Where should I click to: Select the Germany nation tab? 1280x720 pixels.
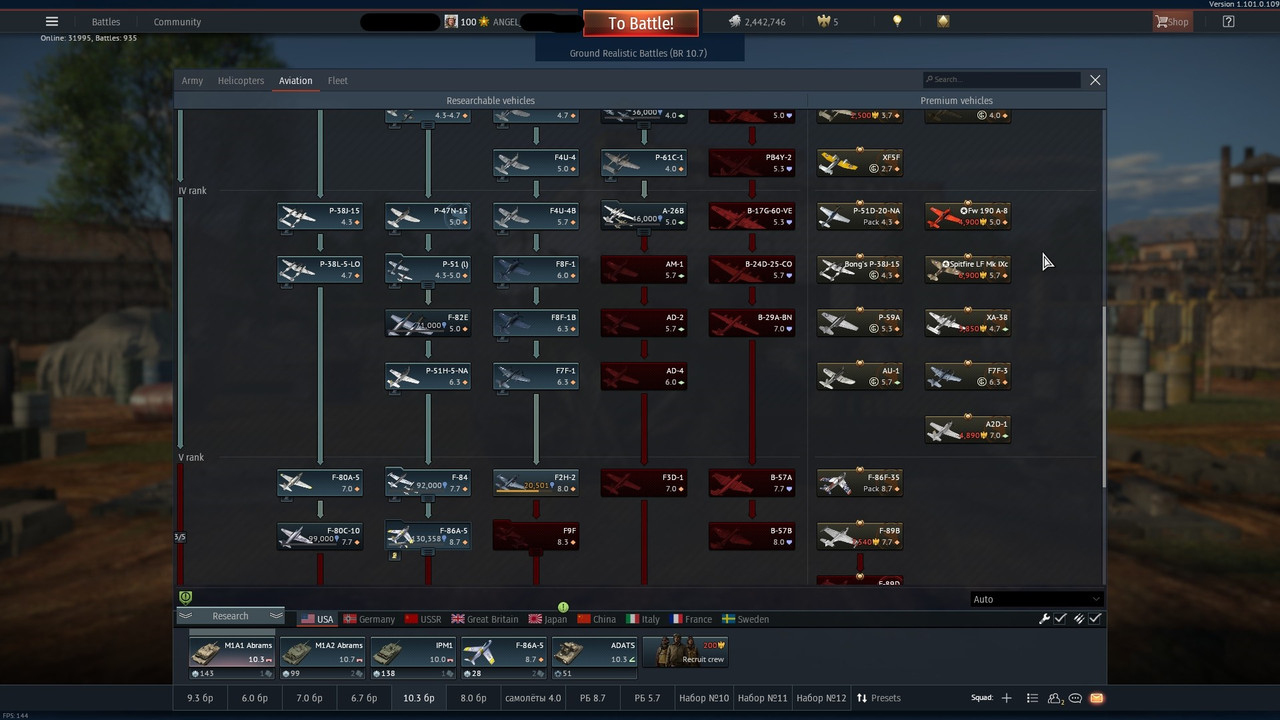(x=369, y=619)
